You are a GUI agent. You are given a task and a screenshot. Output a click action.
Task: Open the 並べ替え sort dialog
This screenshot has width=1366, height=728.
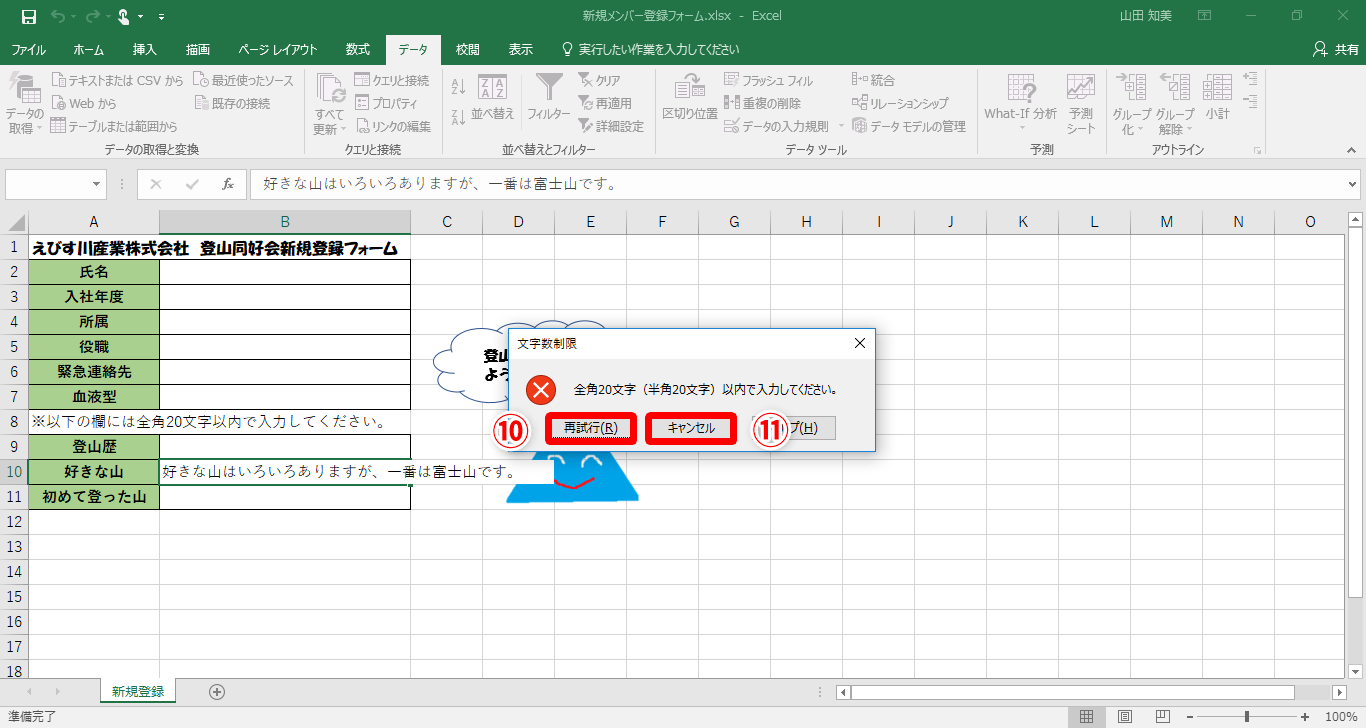pyautogui.click(x=493, y=99)
